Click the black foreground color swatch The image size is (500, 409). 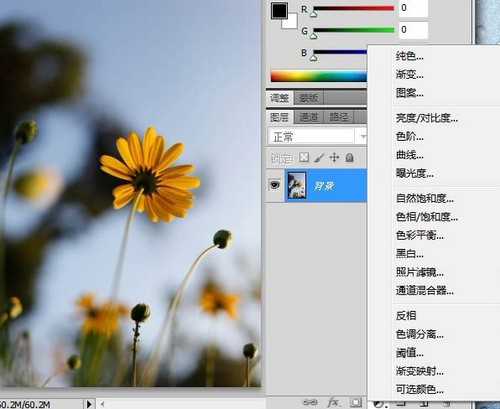[x=279, y=11]
